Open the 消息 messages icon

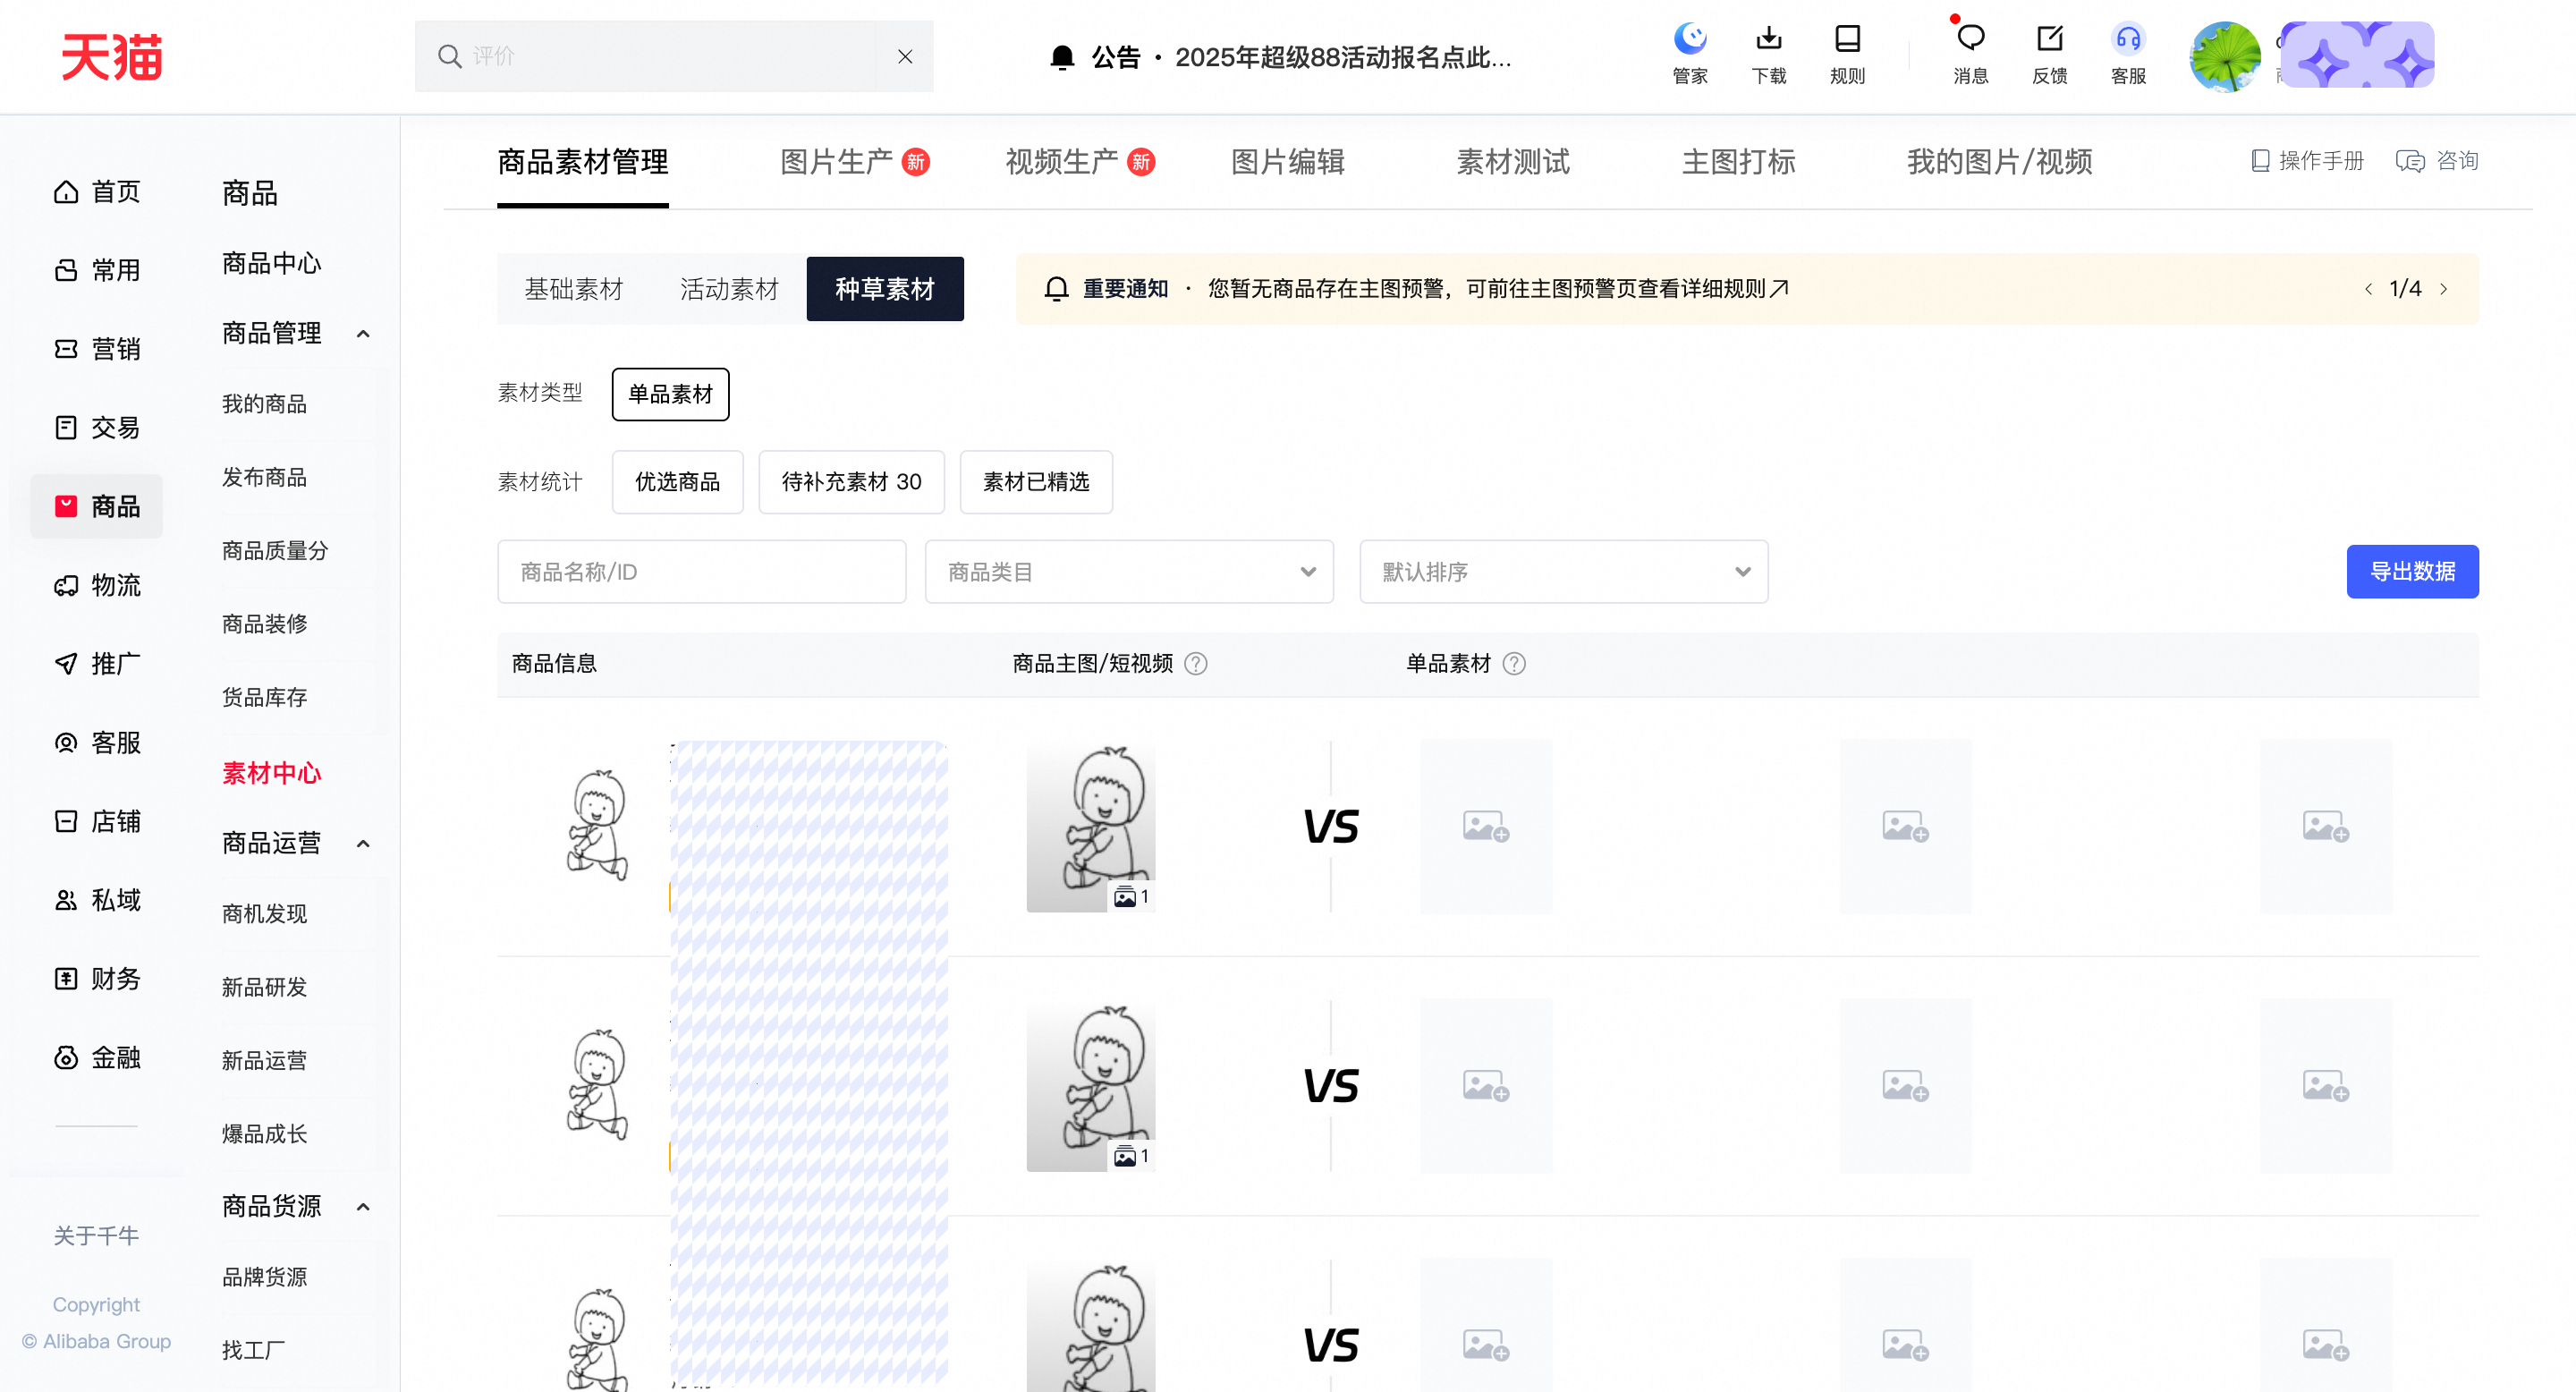1970,54
